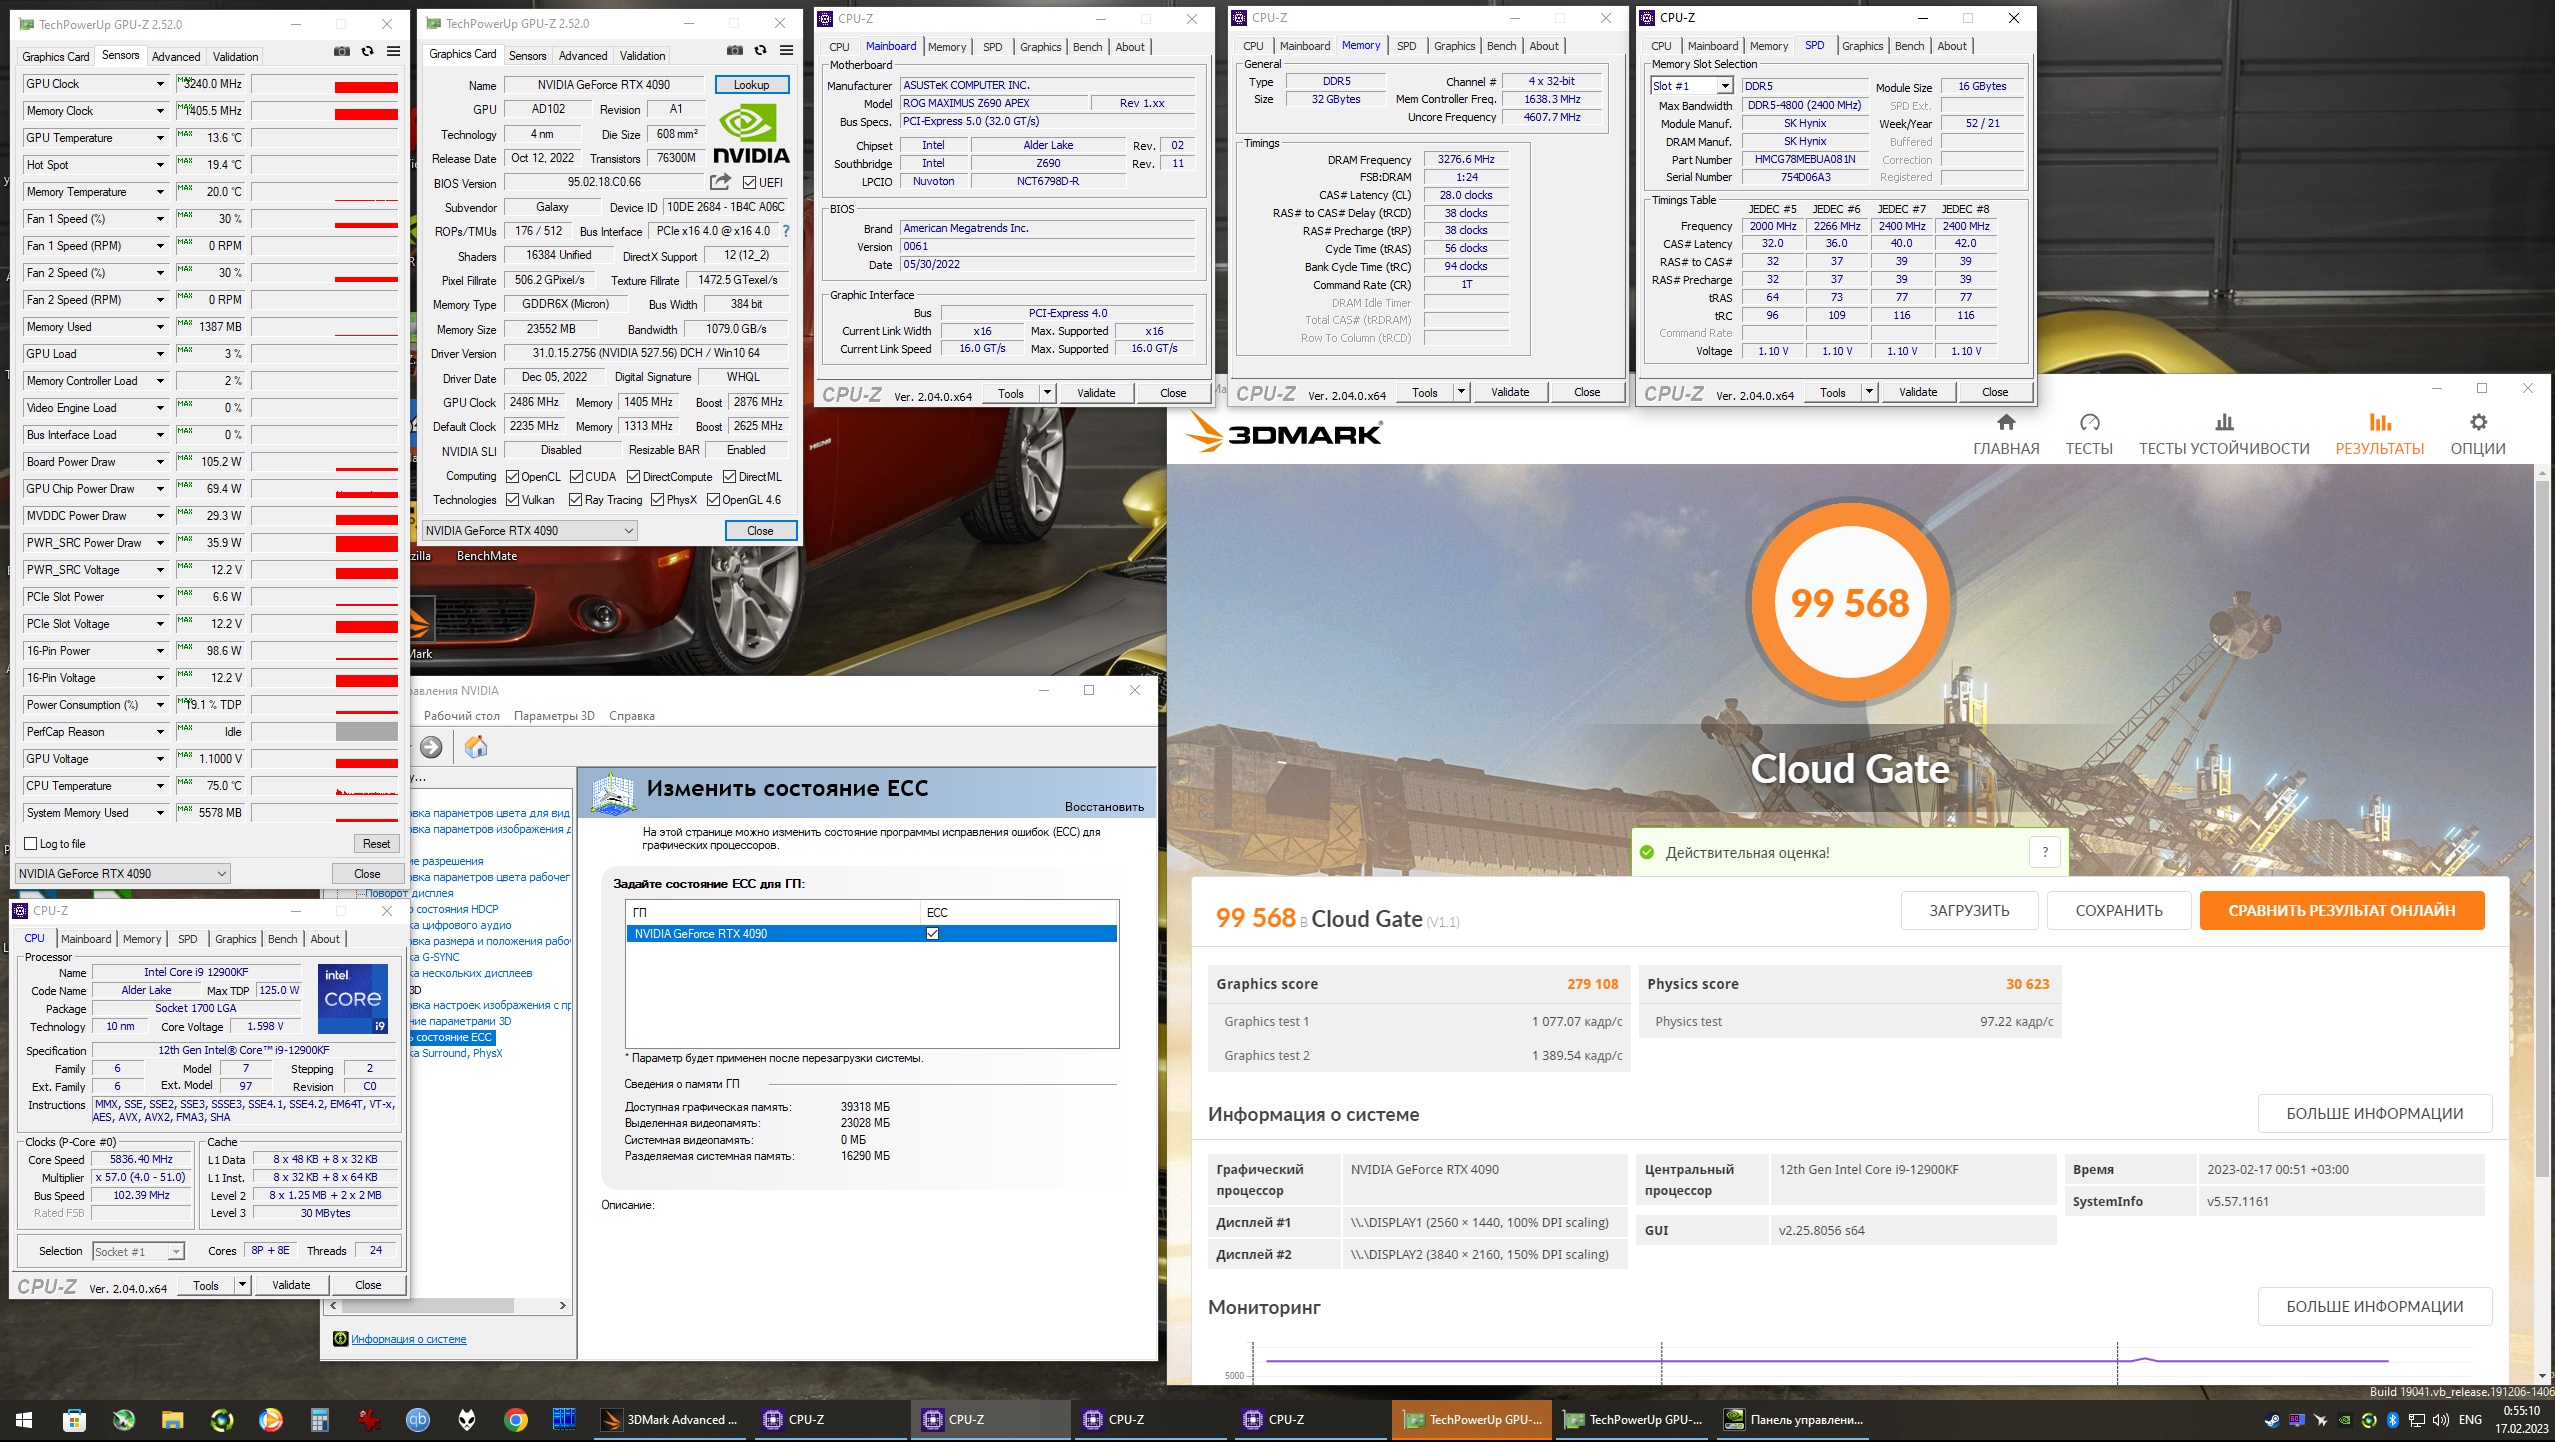Open 3DMark ТЕСТЫ УСТОЙЧИВОСТИ chart icon

coord(2224,422)
